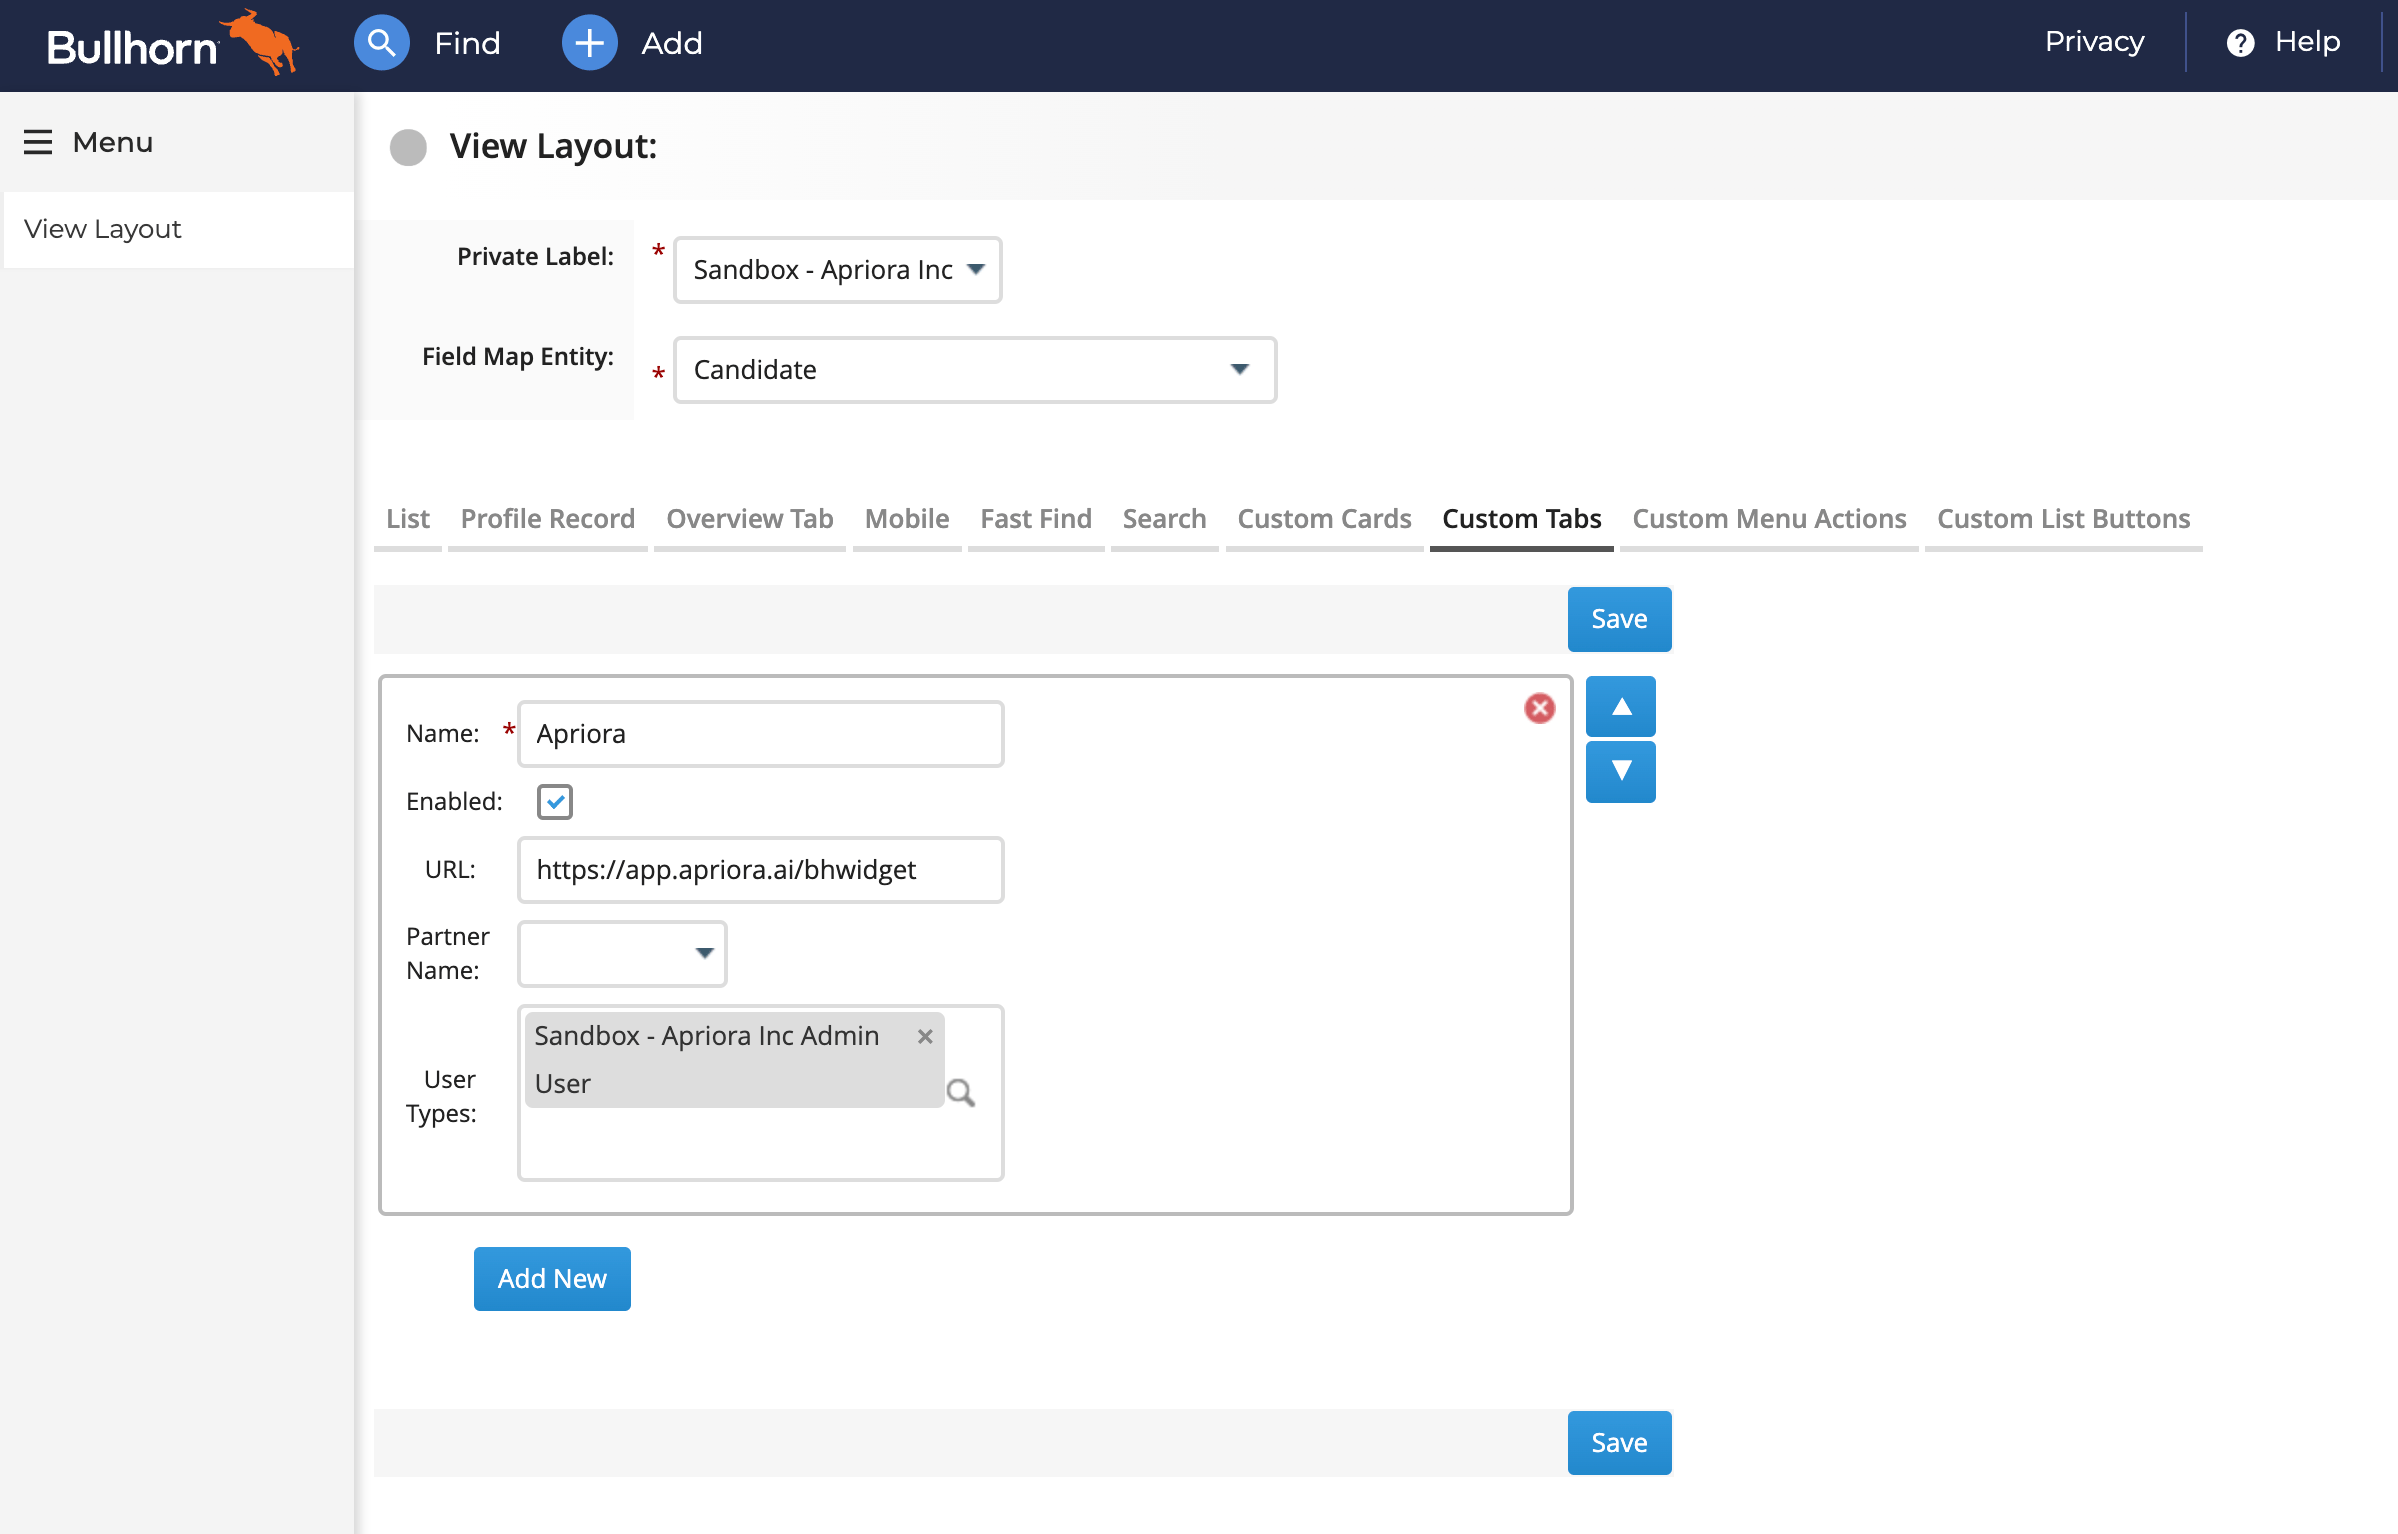Click the Find label in header

(x=467, y=43)
